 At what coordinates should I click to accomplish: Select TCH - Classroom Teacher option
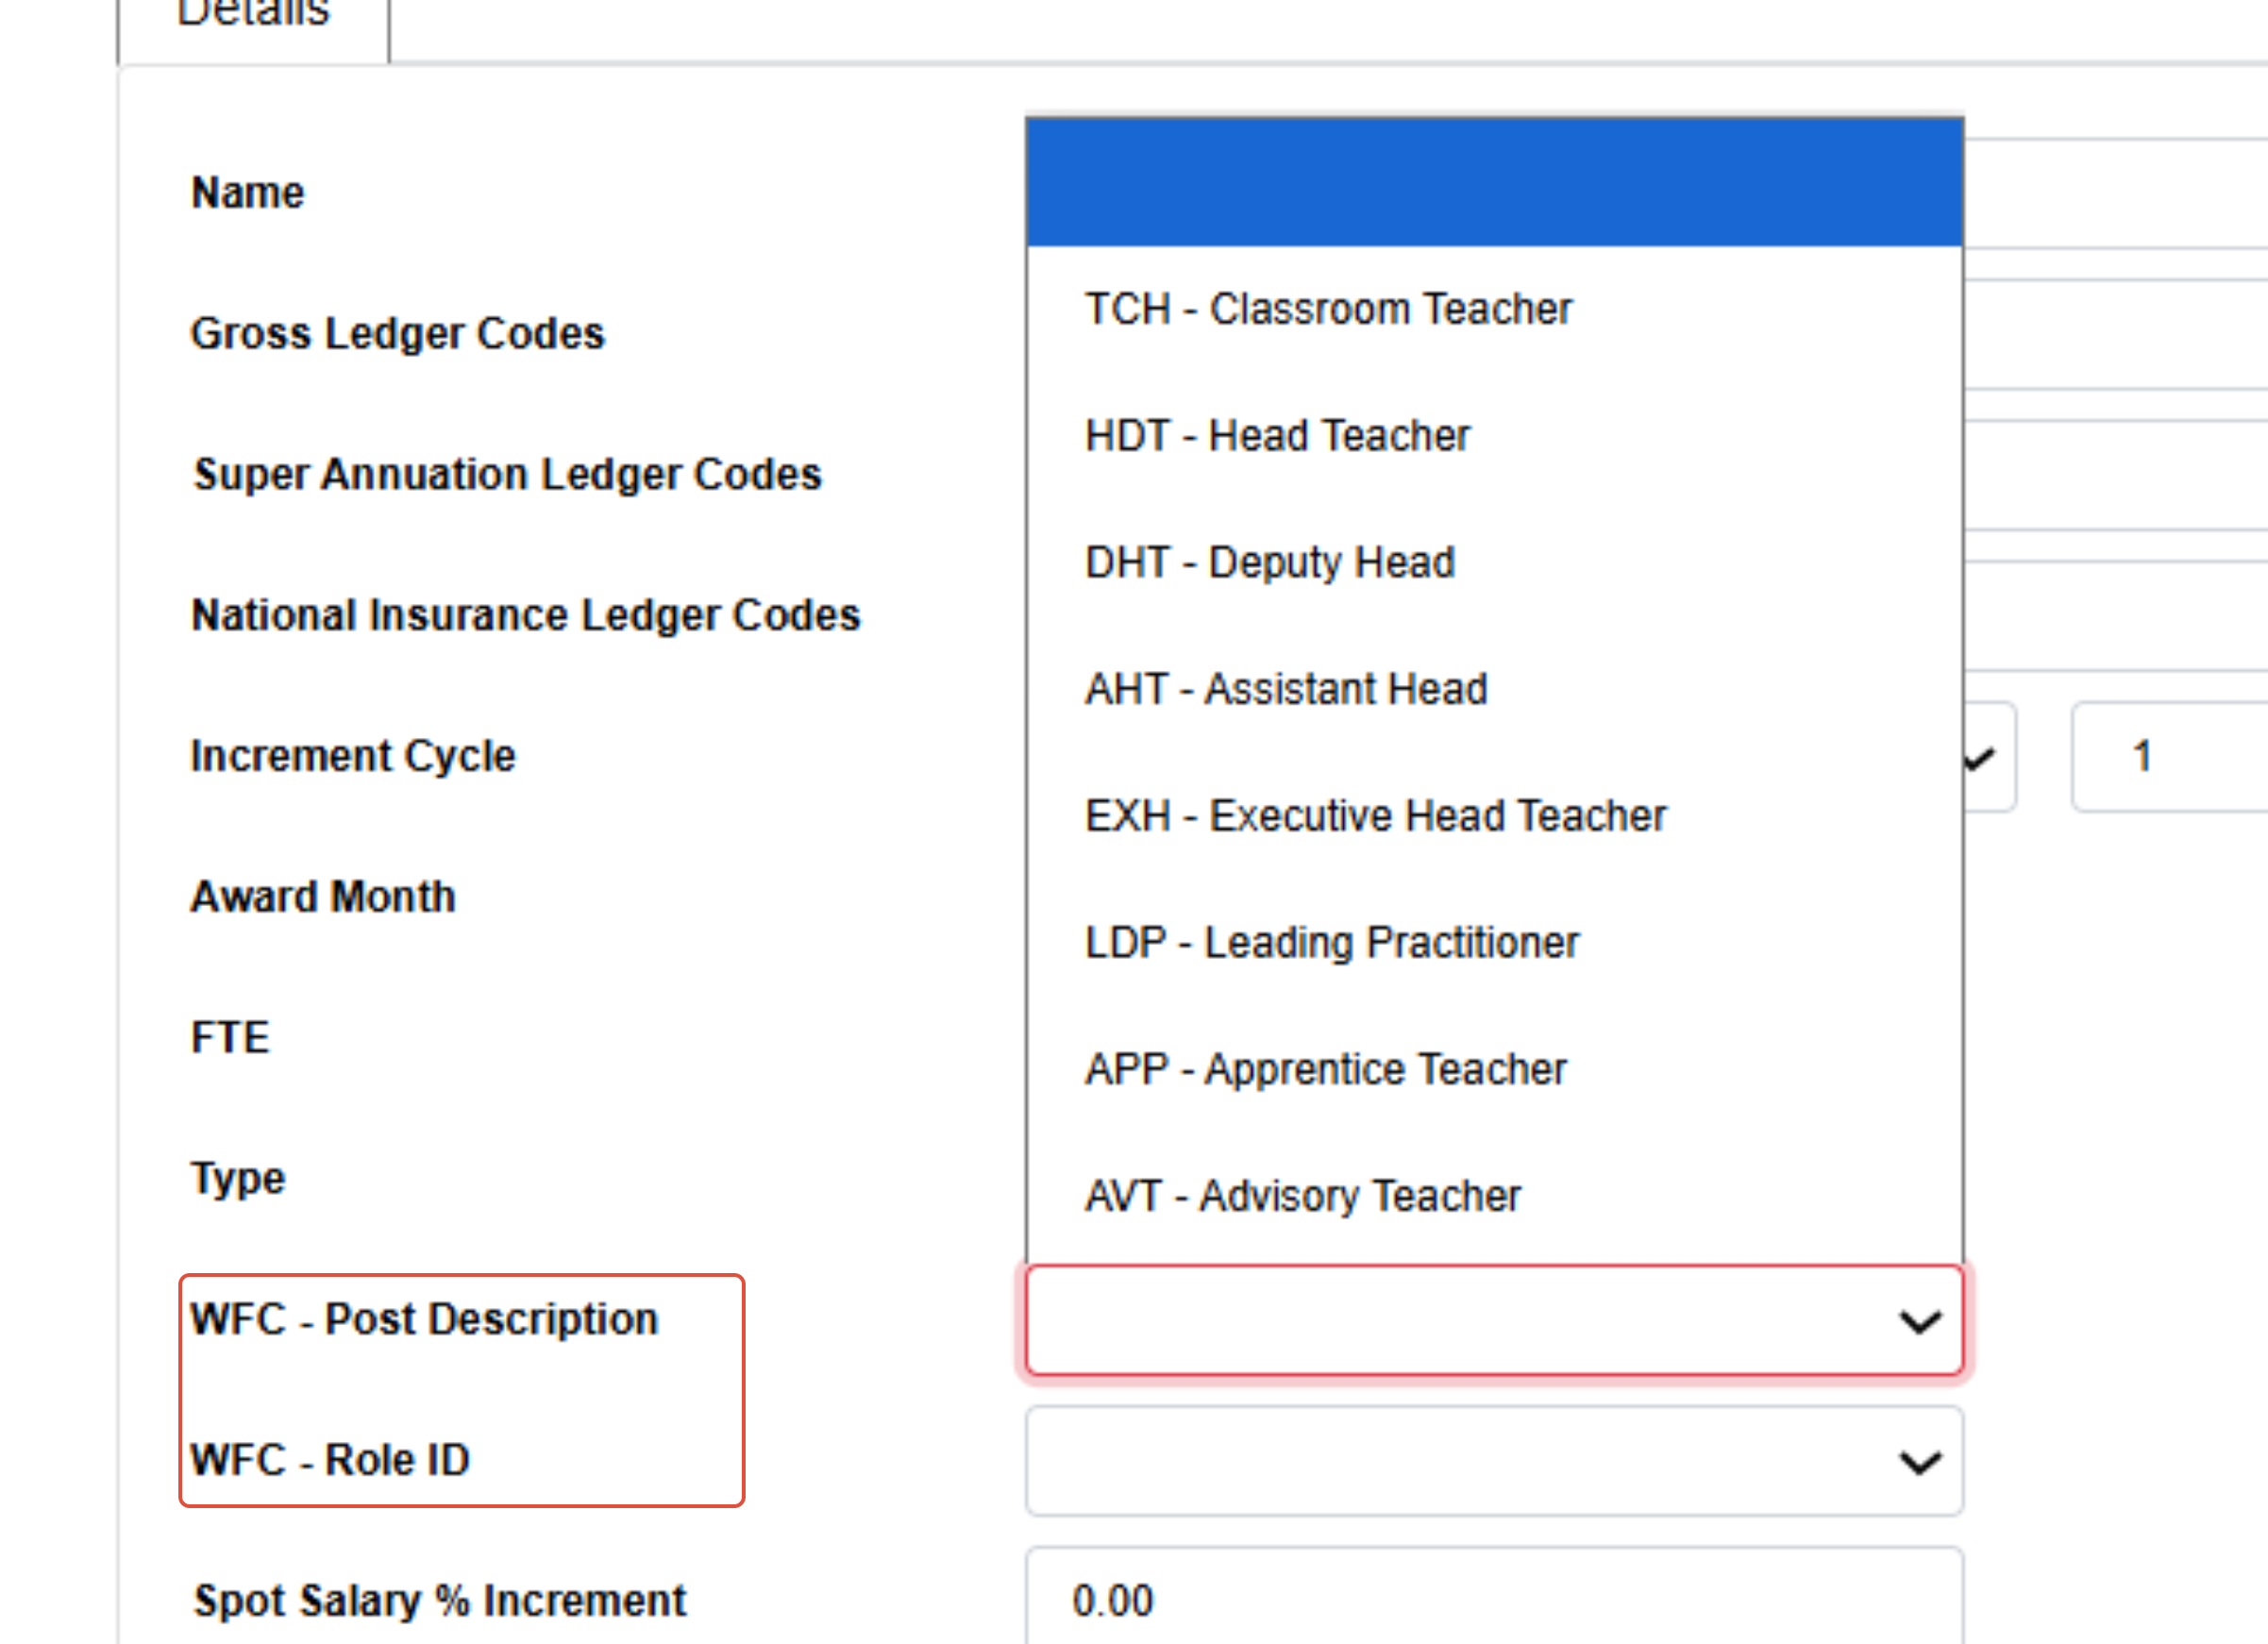1328,309
